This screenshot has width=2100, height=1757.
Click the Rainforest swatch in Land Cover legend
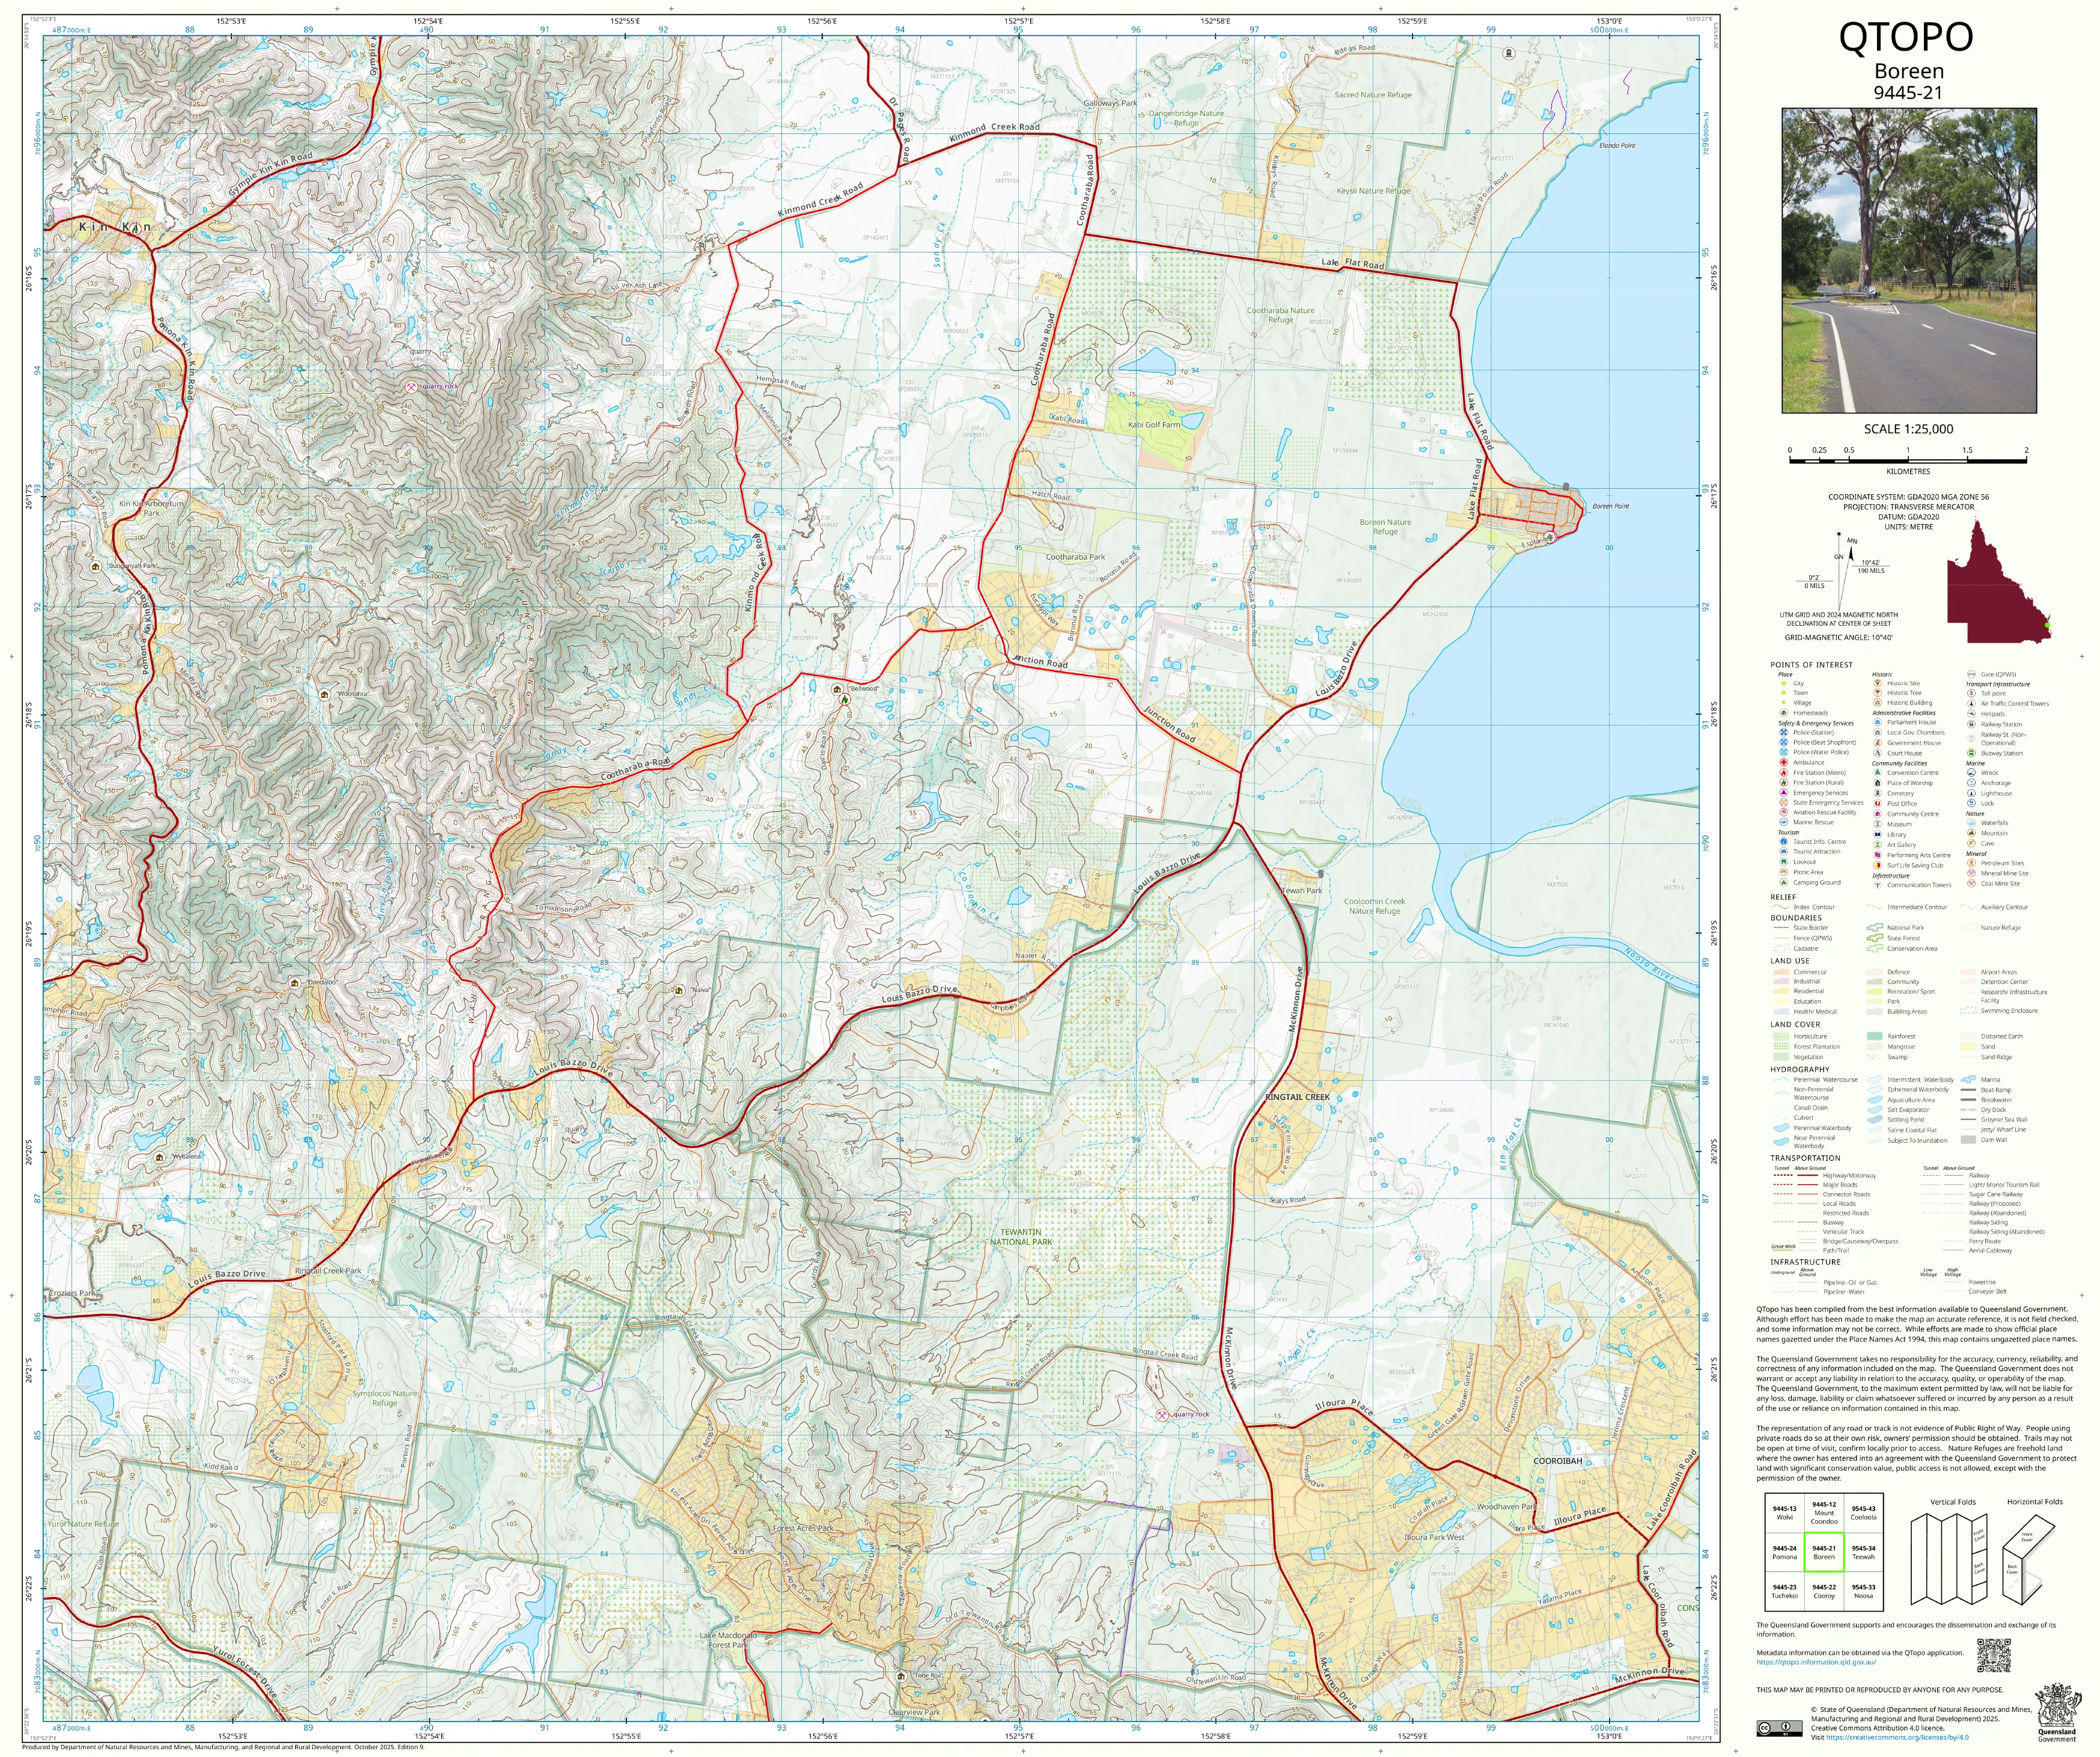1875,1036
